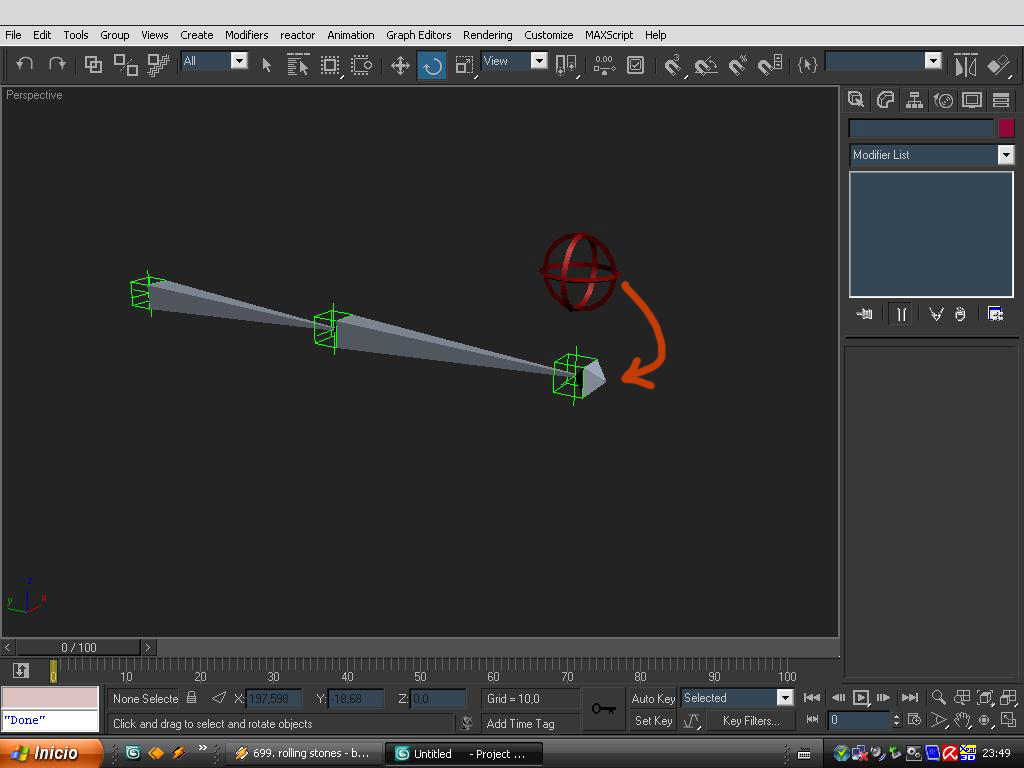1024x768 pixels.
Task: Toggle Angle Snap
Action: [705, 65]
